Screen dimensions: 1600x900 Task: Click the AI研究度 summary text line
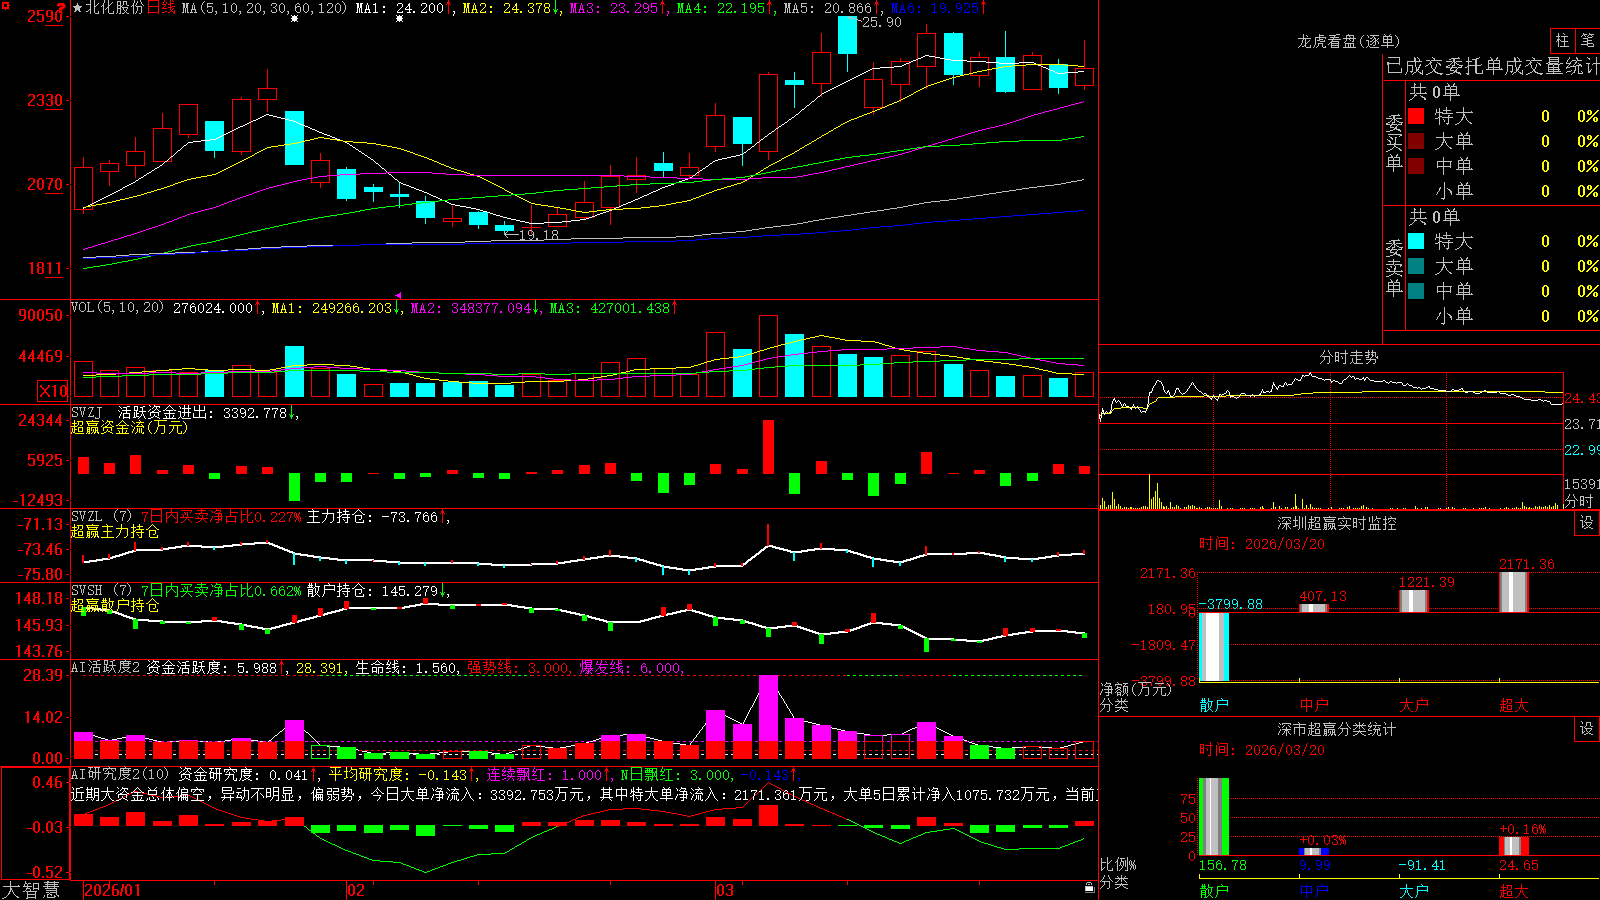point(584,794)
